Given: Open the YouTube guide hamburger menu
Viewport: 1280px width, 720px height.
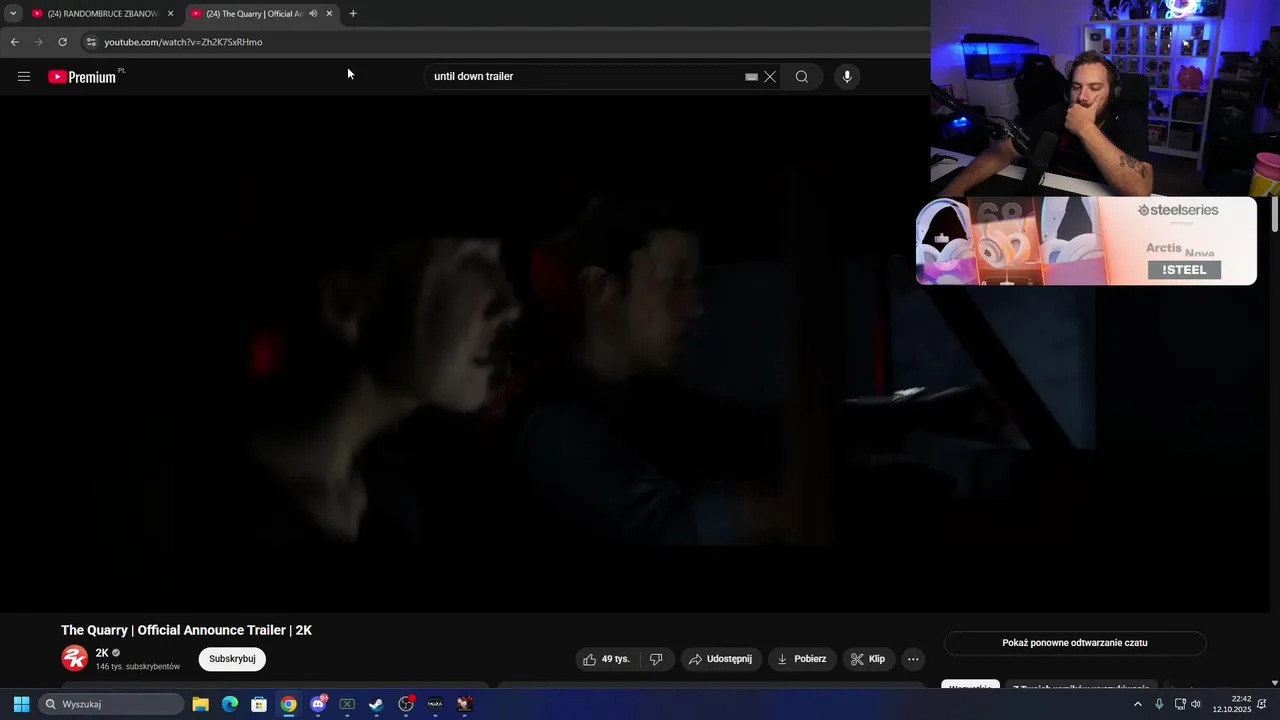Looking at the screenshot, I should point(24,76).
